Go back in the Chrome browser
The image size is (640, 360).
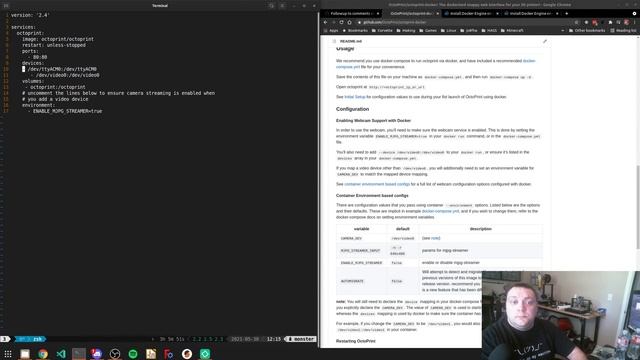click(x=325, y=22)
